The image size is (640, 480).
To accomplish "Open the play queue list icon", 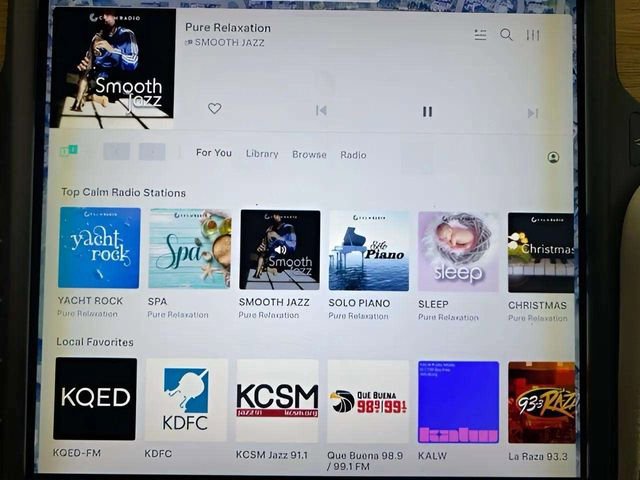I will 480,35.
